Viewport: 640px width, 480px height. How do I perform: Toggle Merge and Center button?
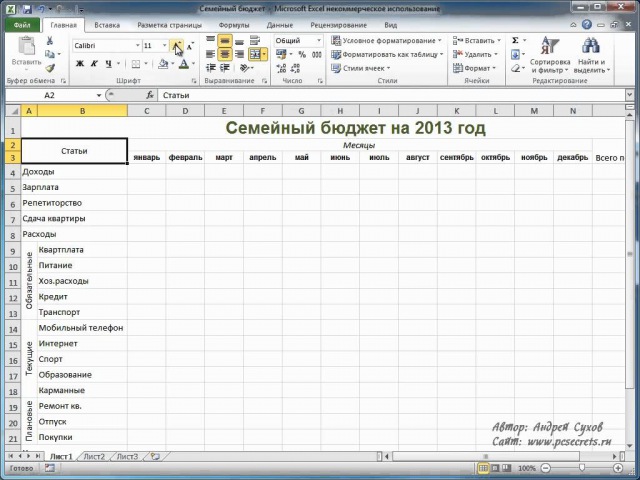click(x=255, y=54)
